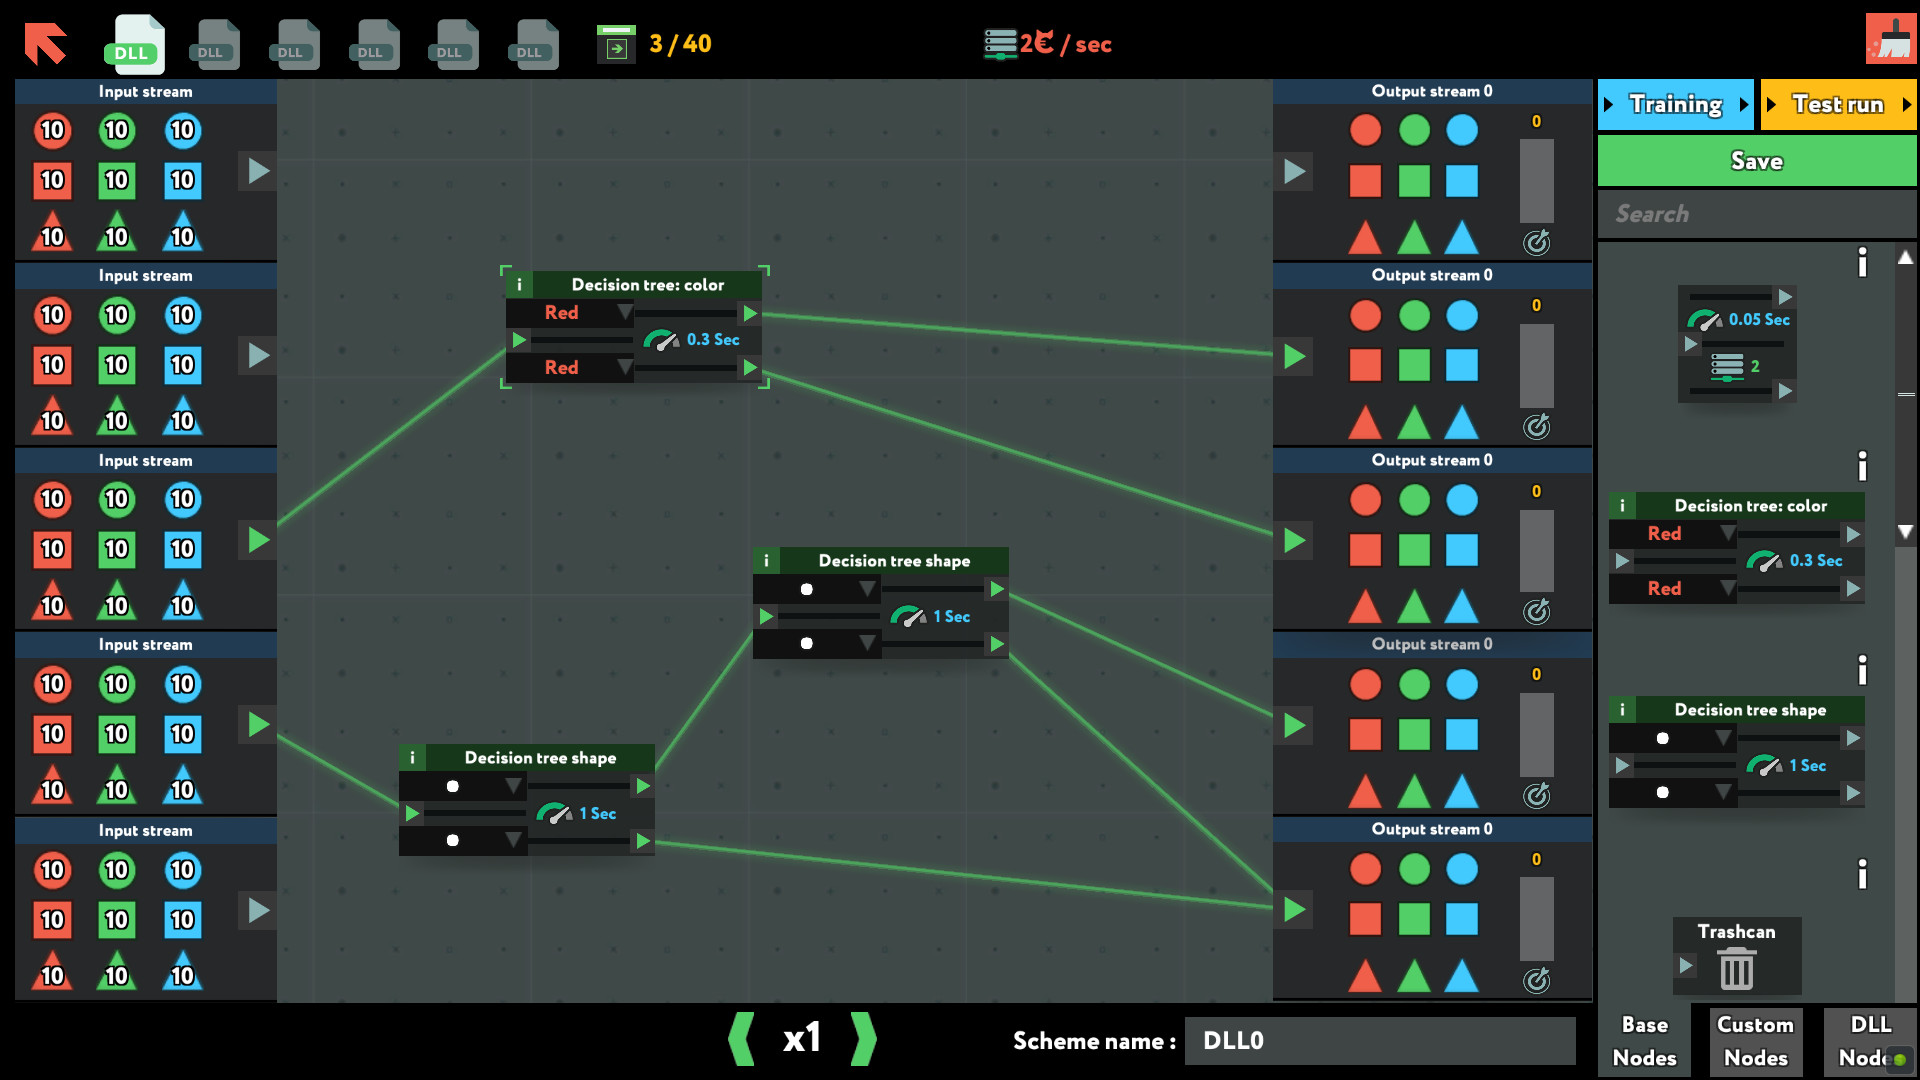Viewport: 1920px width, 1080px height.
Task: Switch to the Test run tab
Action: 1836,104
